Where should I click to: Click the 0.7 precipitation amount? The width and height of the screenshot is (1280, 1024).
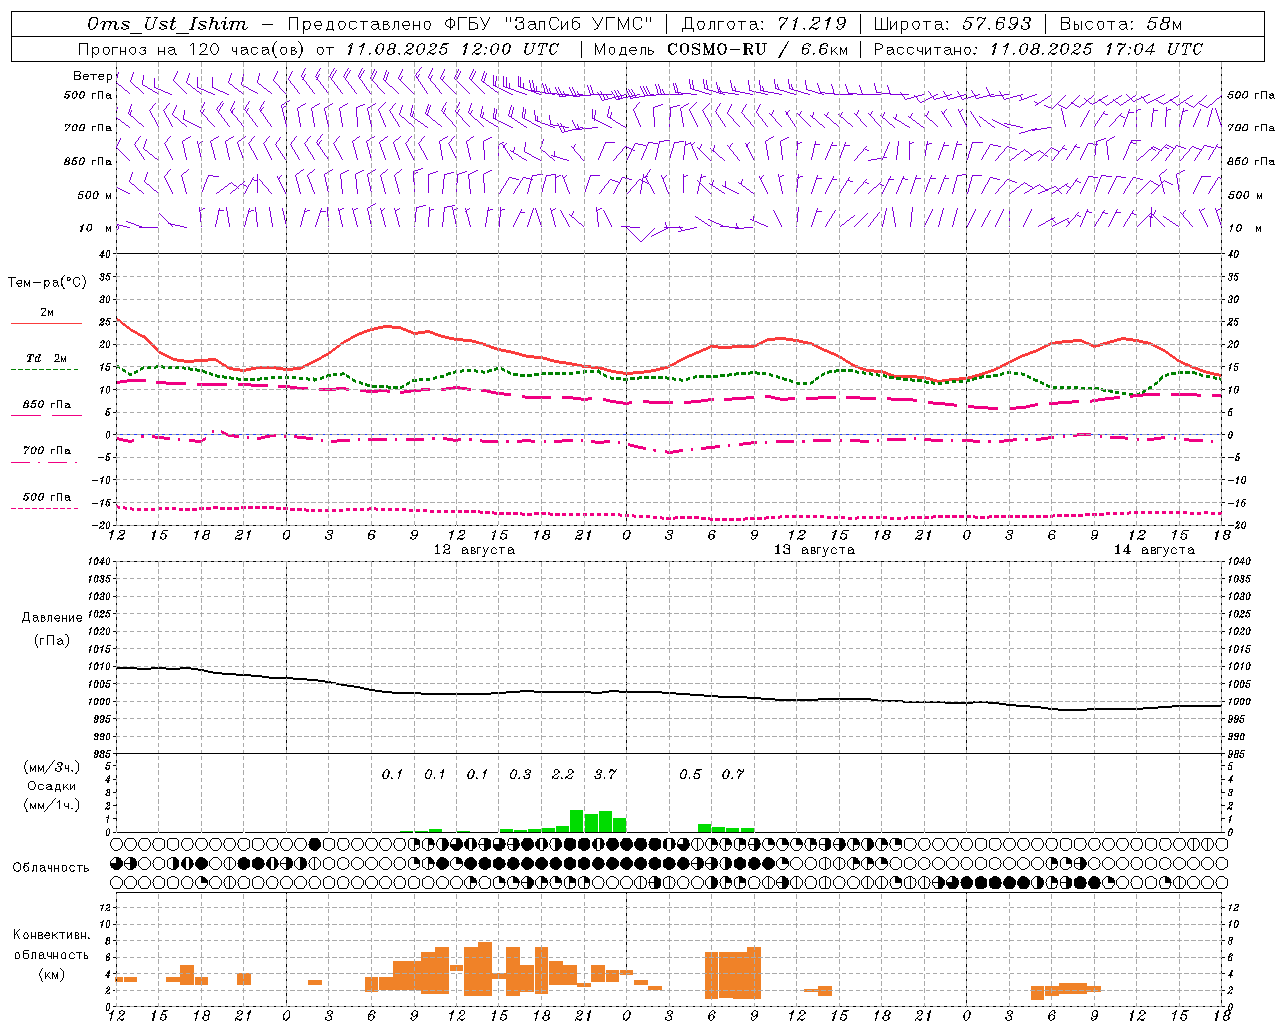(x=733, y=774)
